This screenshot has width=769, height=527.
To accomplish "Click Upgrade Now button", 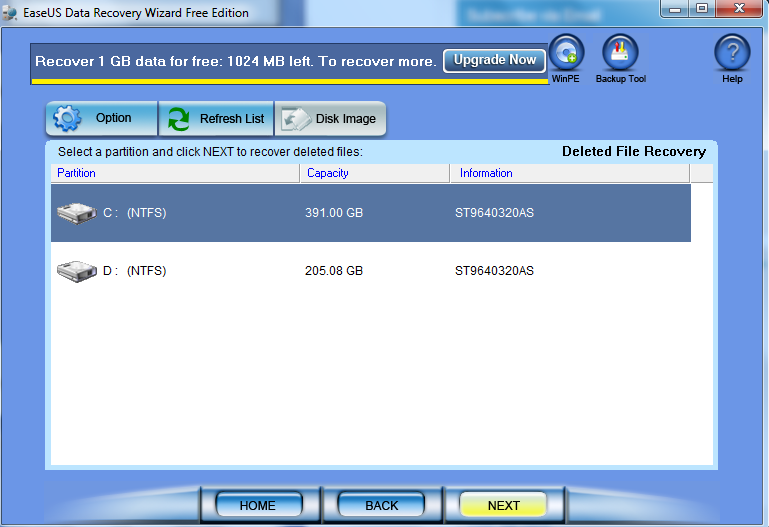I will pos(494,60).
